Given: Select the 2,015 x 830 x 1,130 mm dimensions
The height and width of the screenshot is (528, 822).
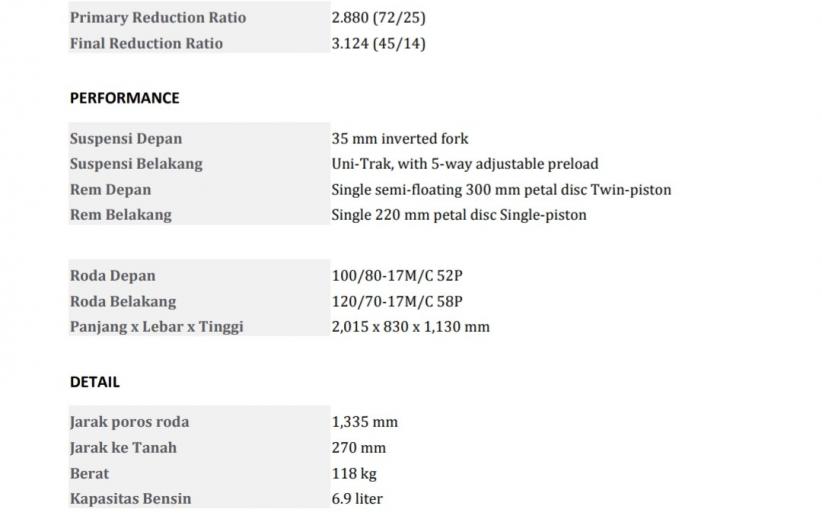Looking at the screenshot, I should 410,327.
